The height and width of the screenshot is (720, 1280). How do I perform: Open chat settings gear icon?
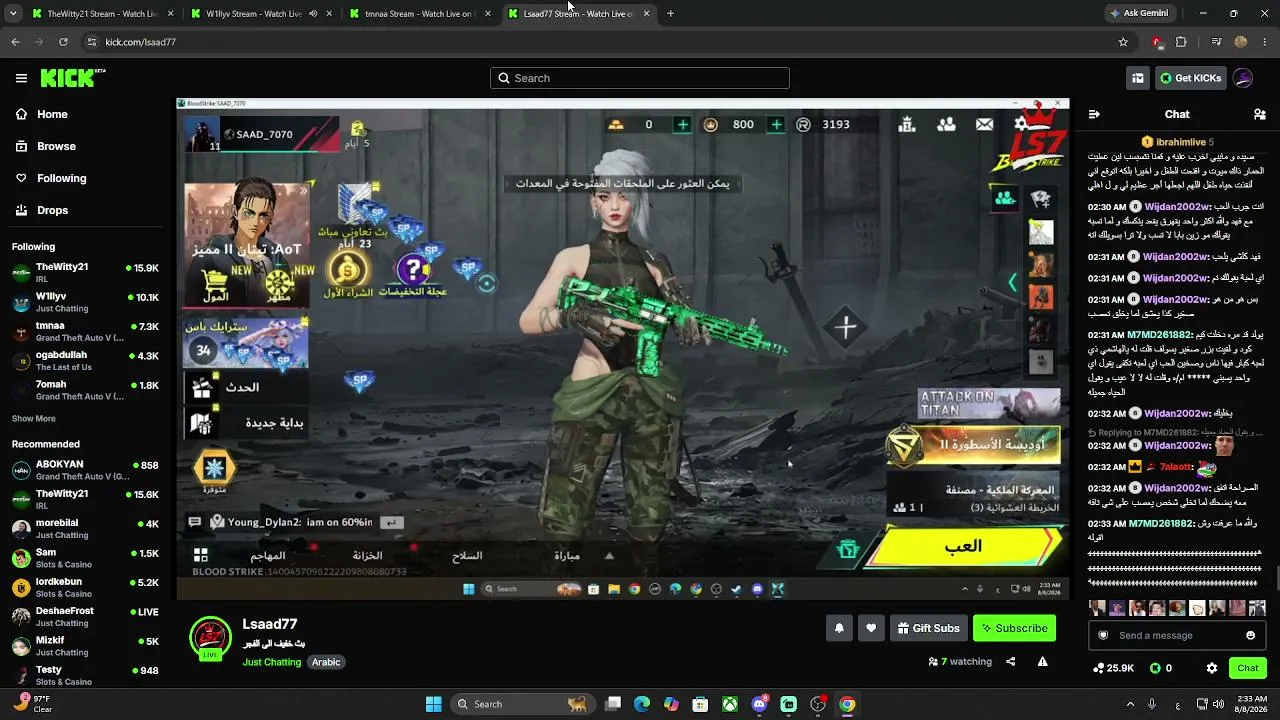tap(1212, 668)
